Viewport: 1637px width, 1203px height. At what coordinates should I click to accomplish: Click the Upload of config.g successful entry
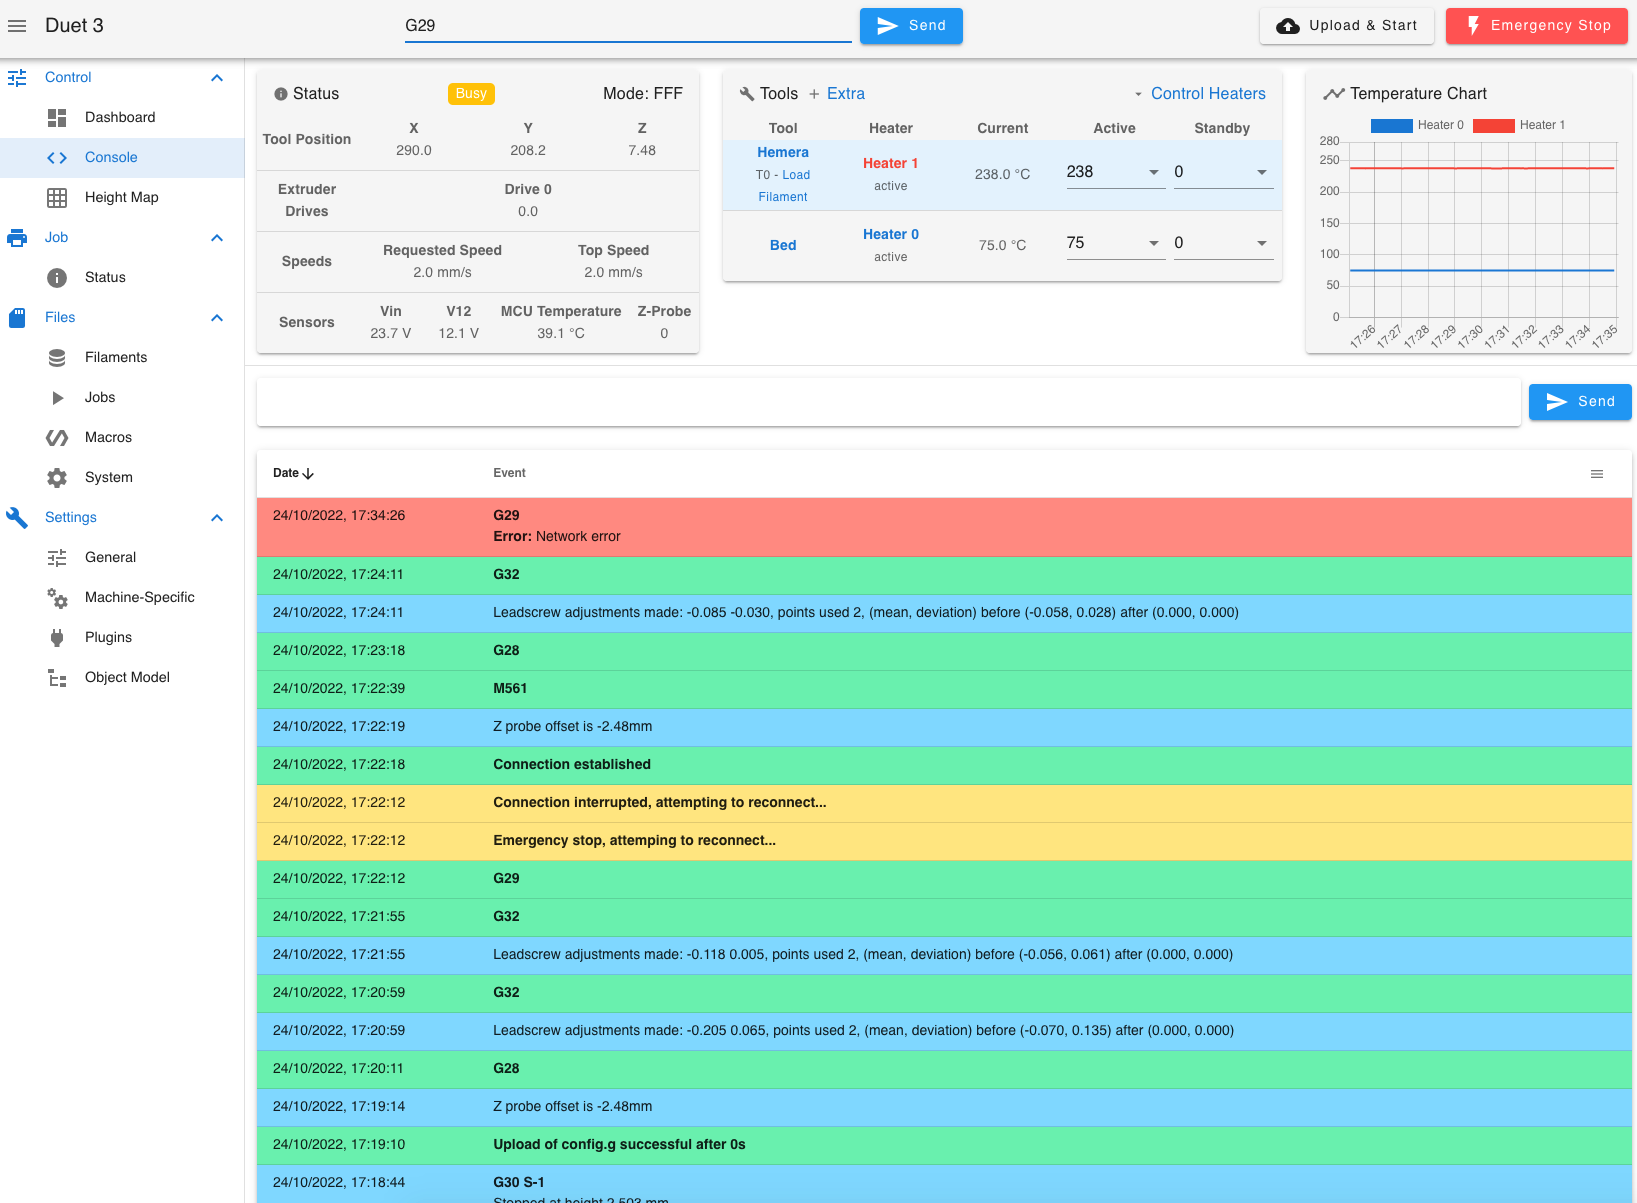(x=944, y=1145)
